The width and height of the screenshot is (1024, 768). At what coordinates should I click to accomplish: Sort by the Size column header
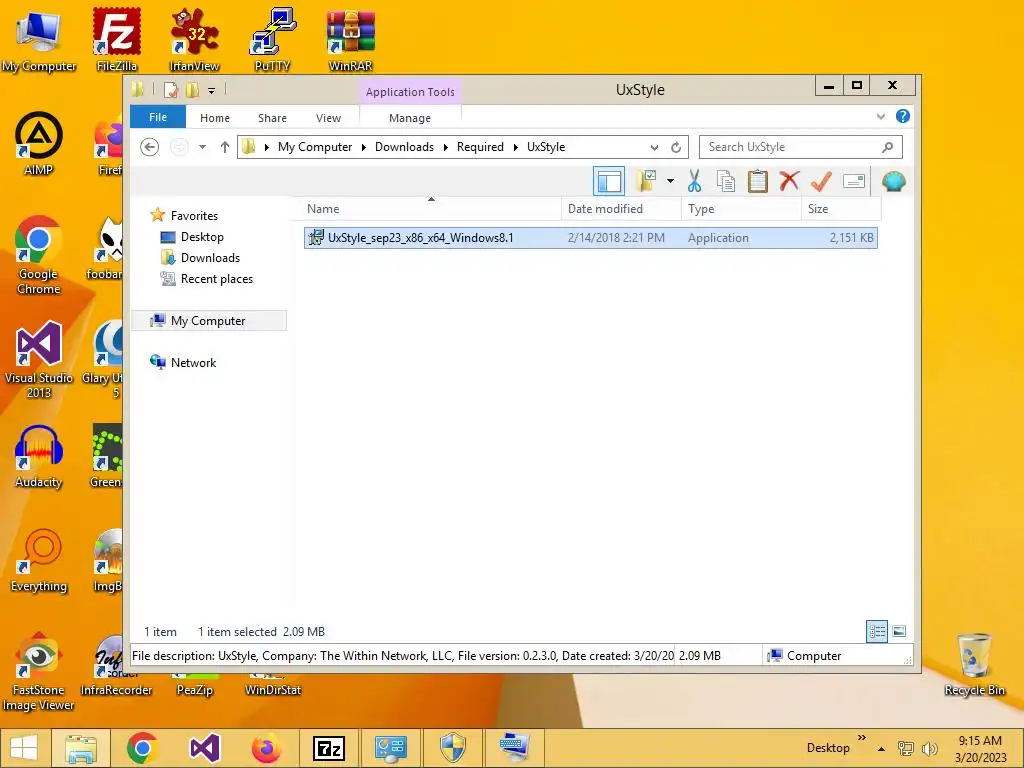pyautogui.click(x=841, y=209)
